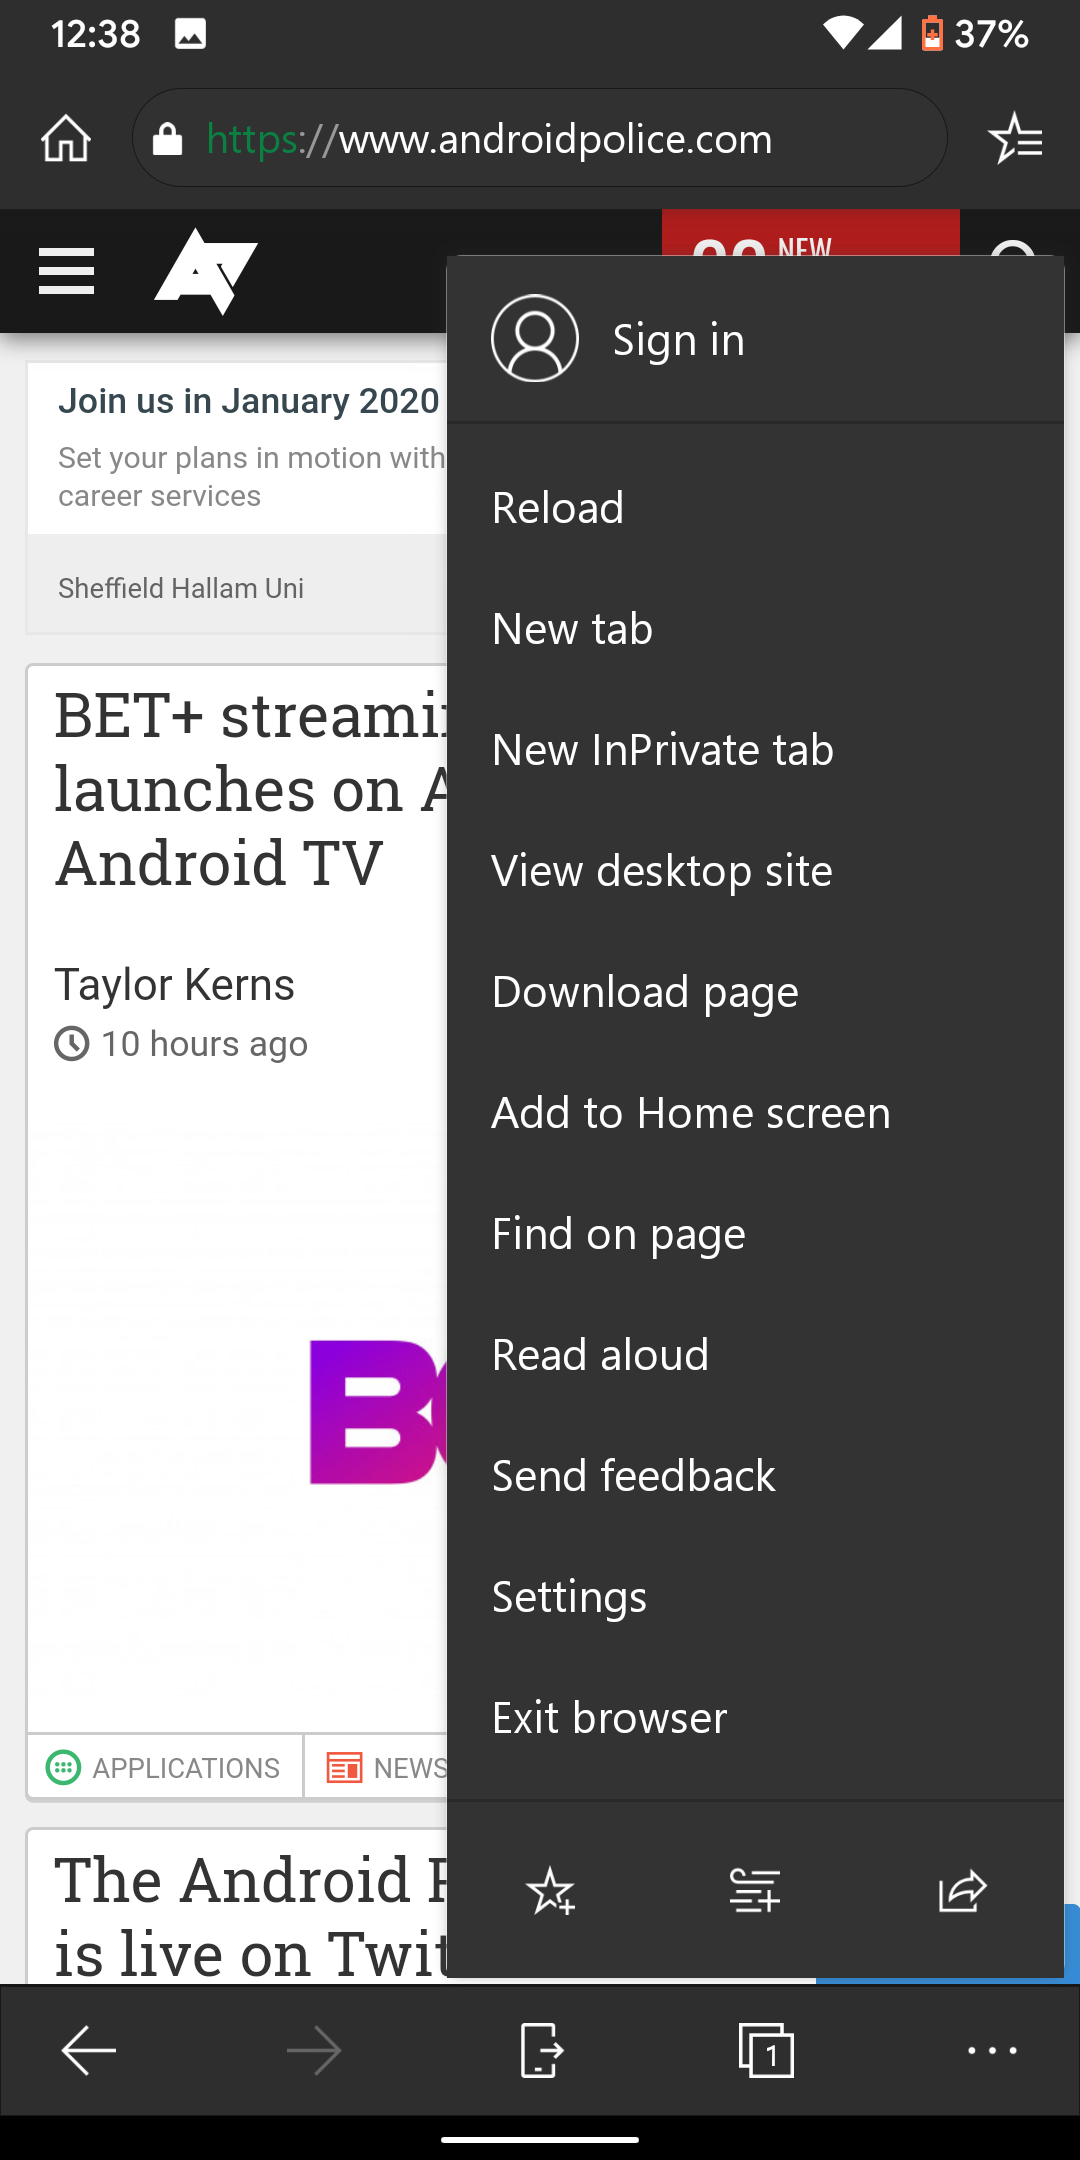
Task: Navigate back with the back arrow
Action: pos(88,2051)
